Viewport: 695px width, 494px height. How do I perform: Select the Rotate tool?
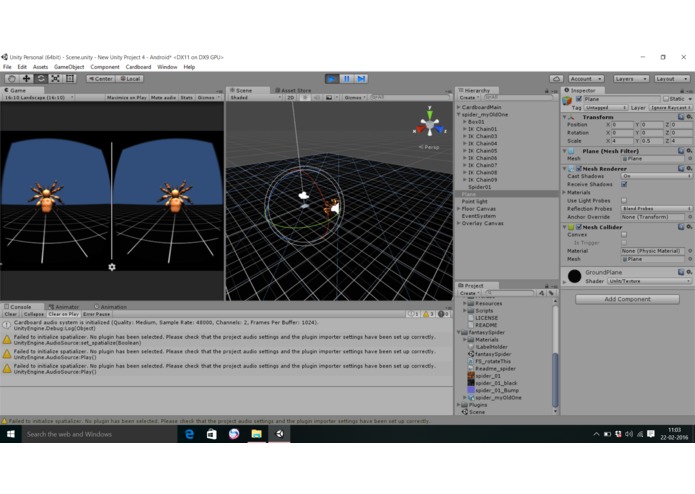click(x=41, y=79)
